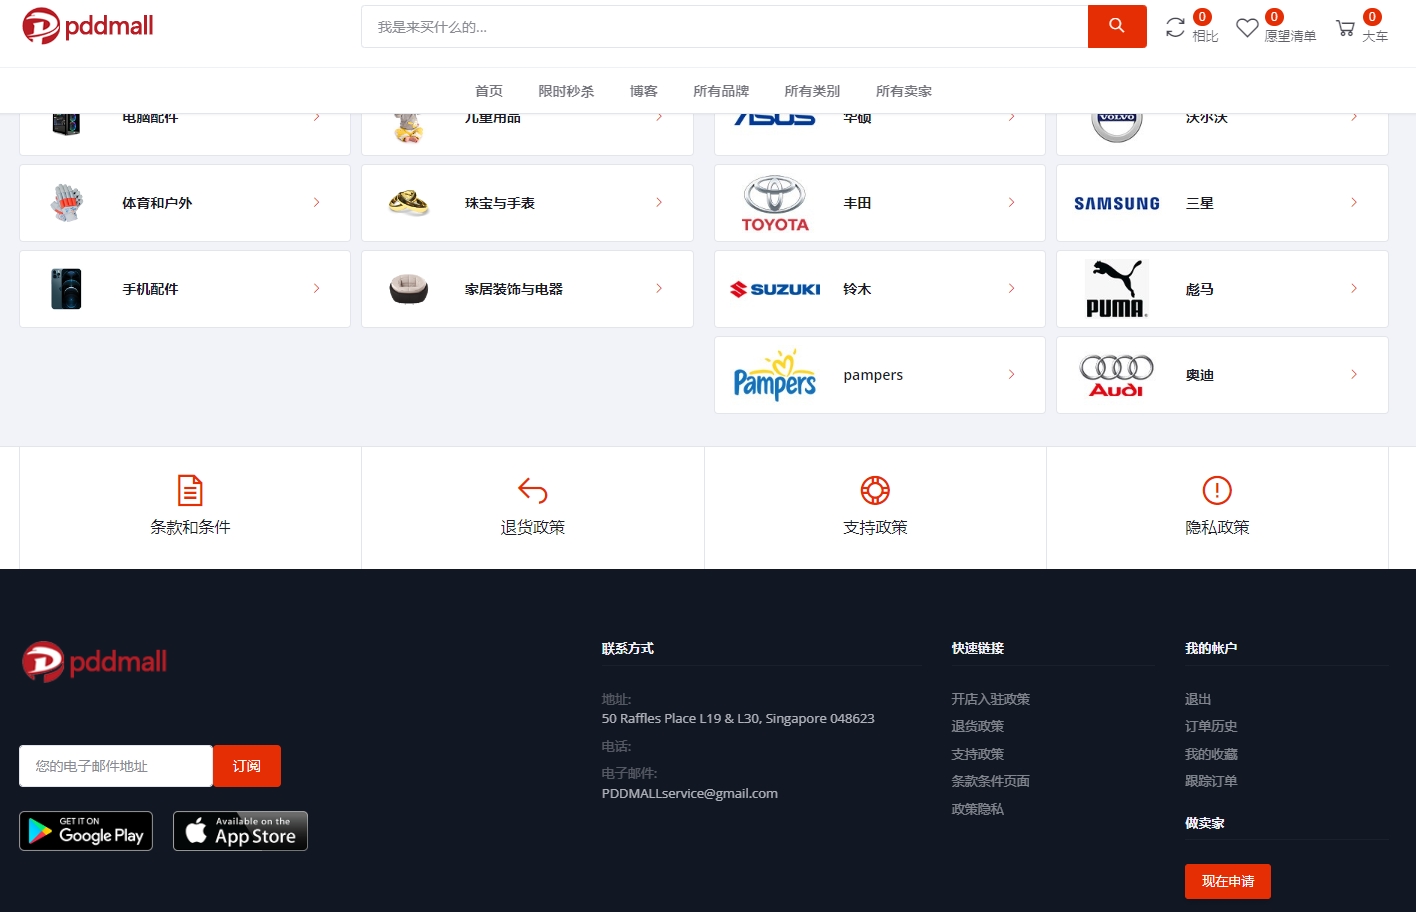Focus the newsletter email address field
Screen dimensions: 1416x912
pos(116,766)
